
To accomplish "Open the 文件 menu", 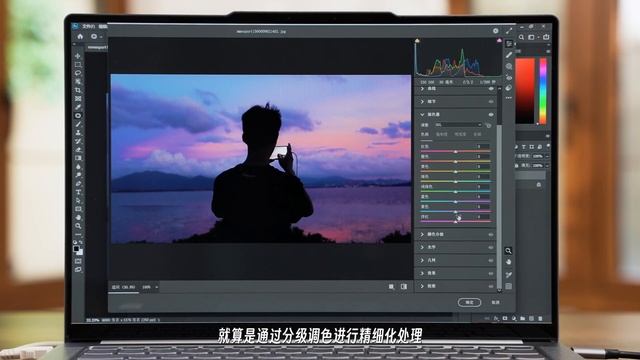I will (89, 27).
